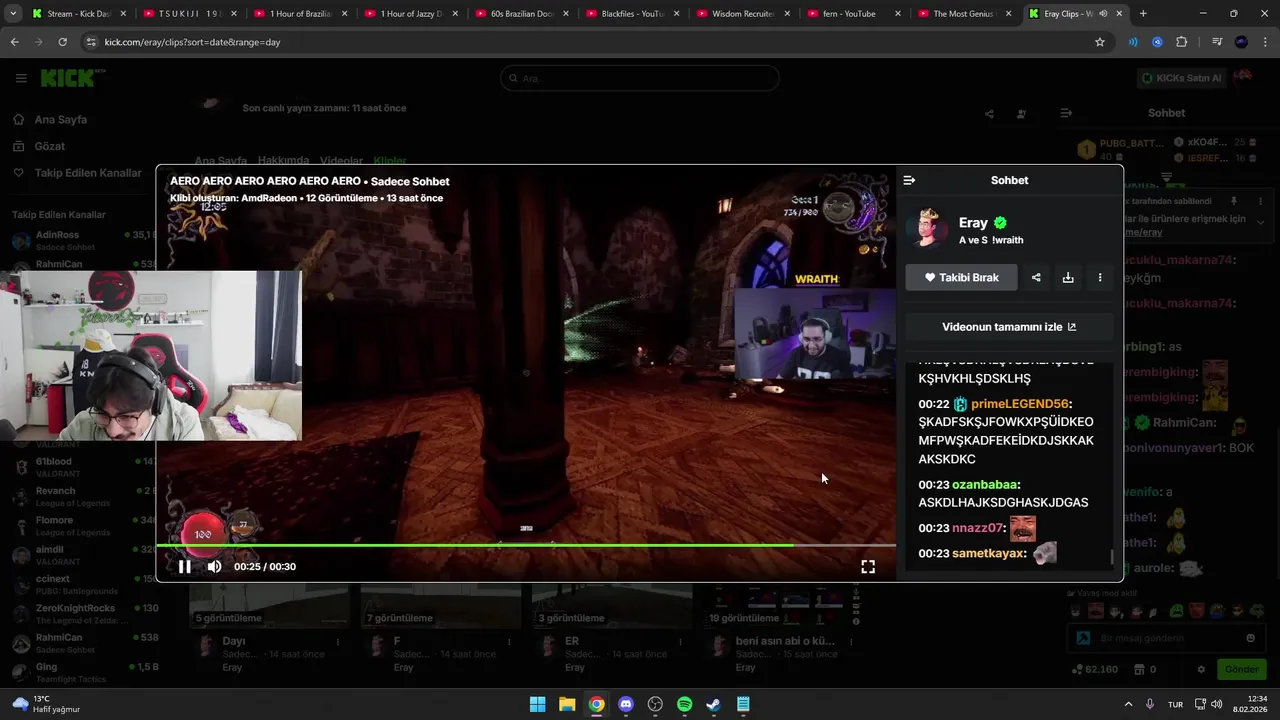Click nnazz07 username in clip chat
1280x720 pixels.
(978, 528)
